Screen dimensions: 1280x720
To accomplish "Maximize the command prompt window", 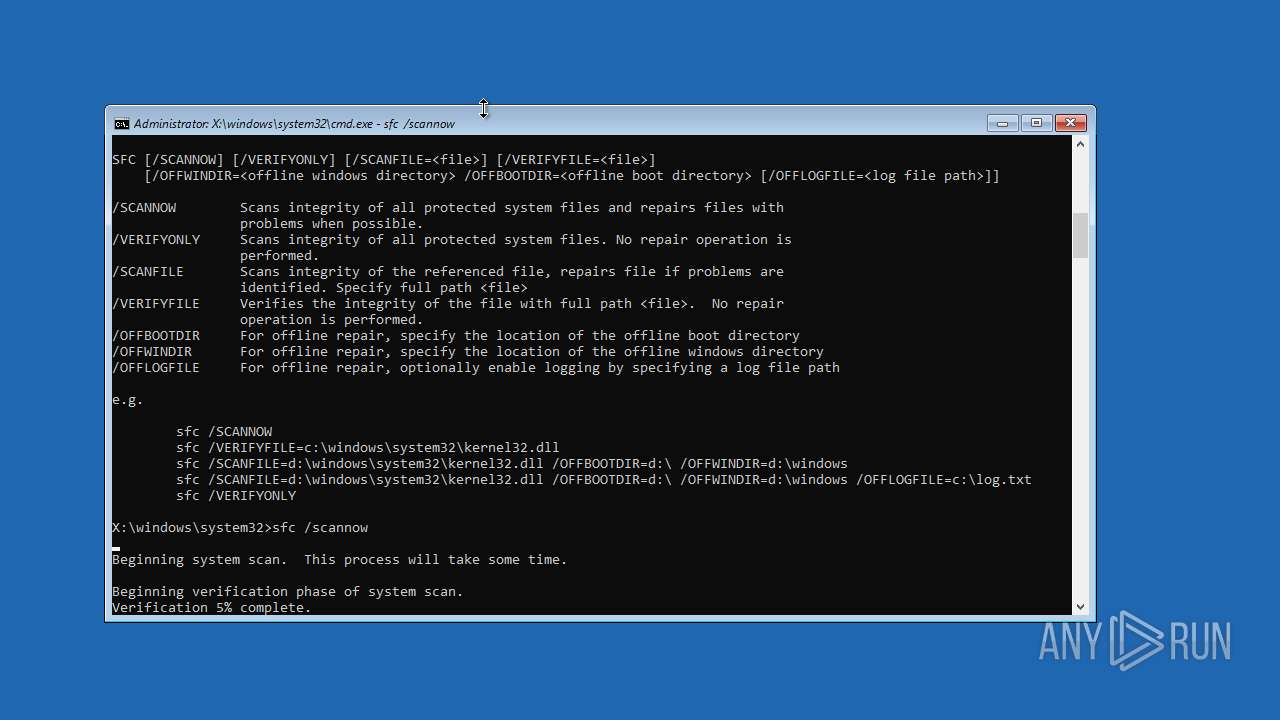I will tap(1036, 123).
